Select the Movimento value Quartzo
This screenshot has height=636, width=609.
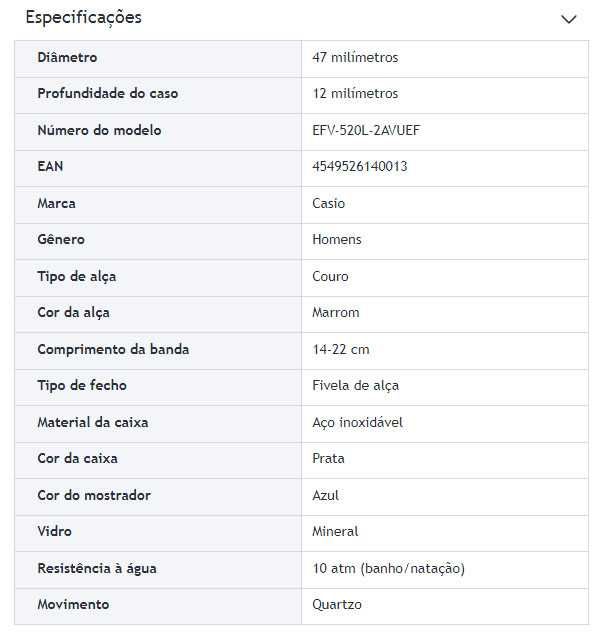click(x=337, y=605)
